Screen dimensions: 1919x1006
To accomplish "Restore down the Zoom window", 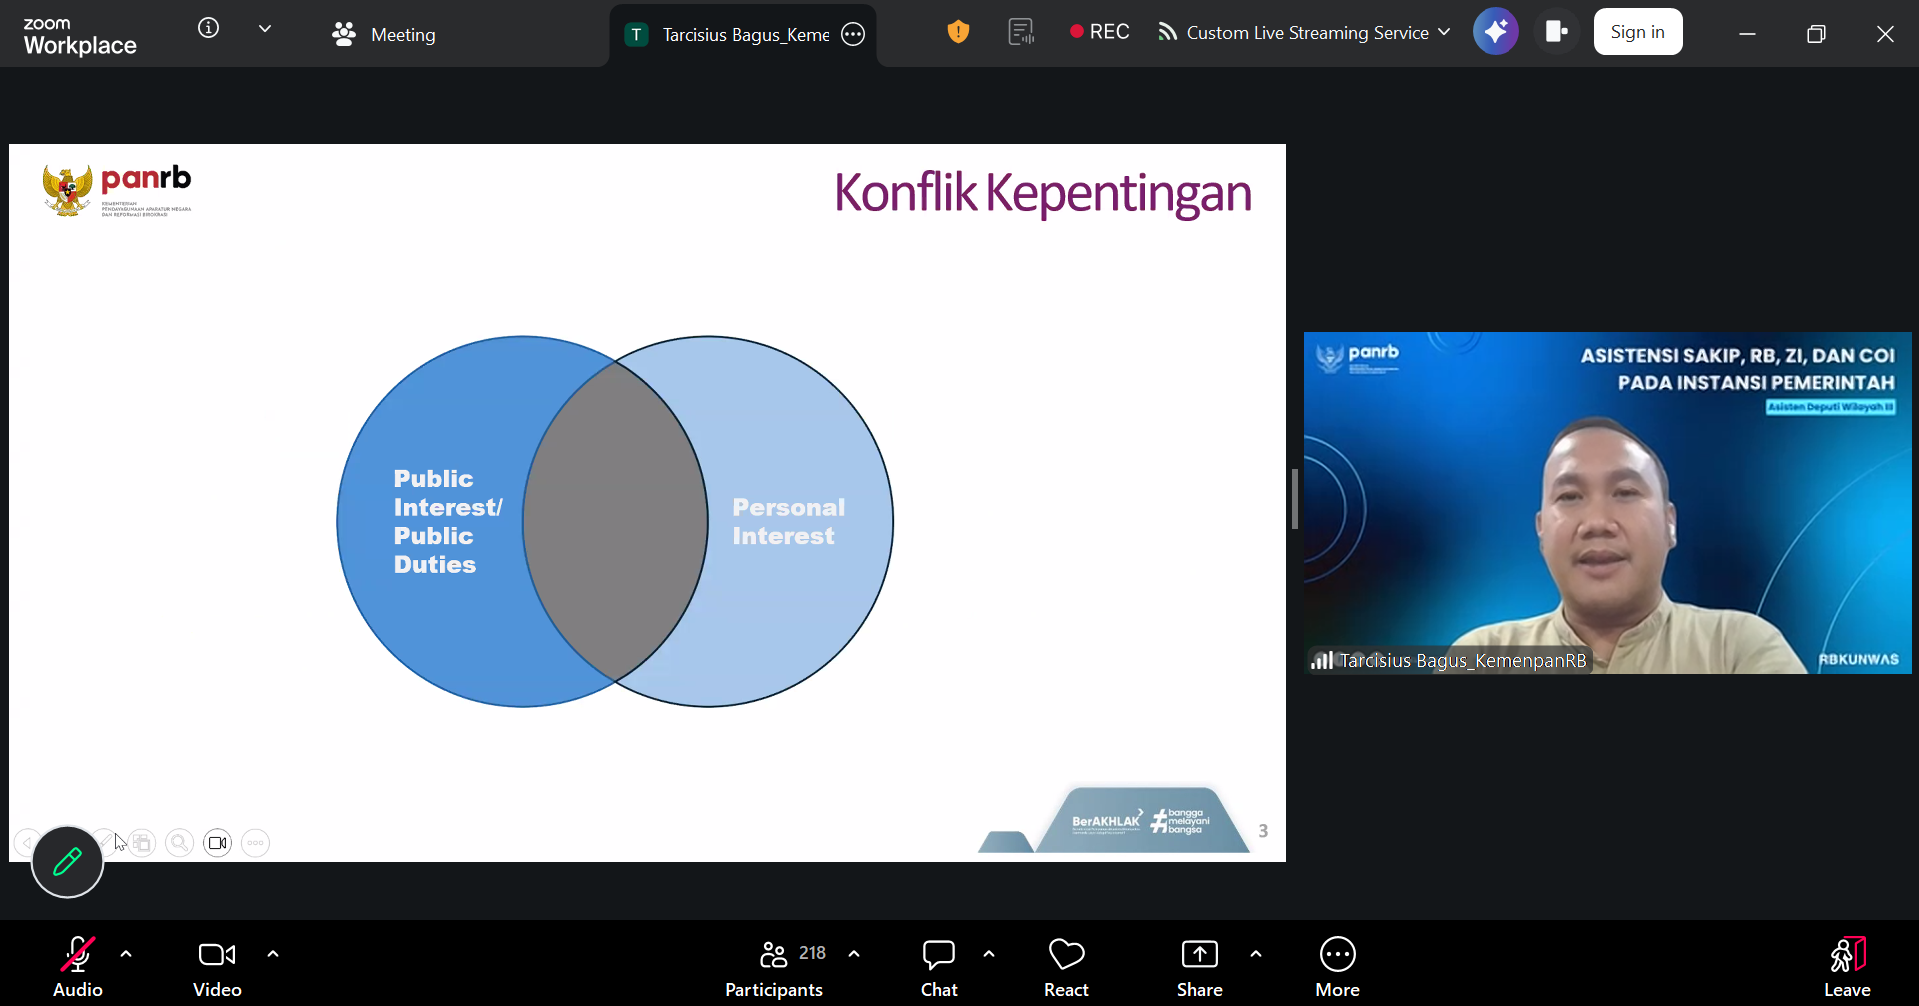I will [x=1816, y=34].
